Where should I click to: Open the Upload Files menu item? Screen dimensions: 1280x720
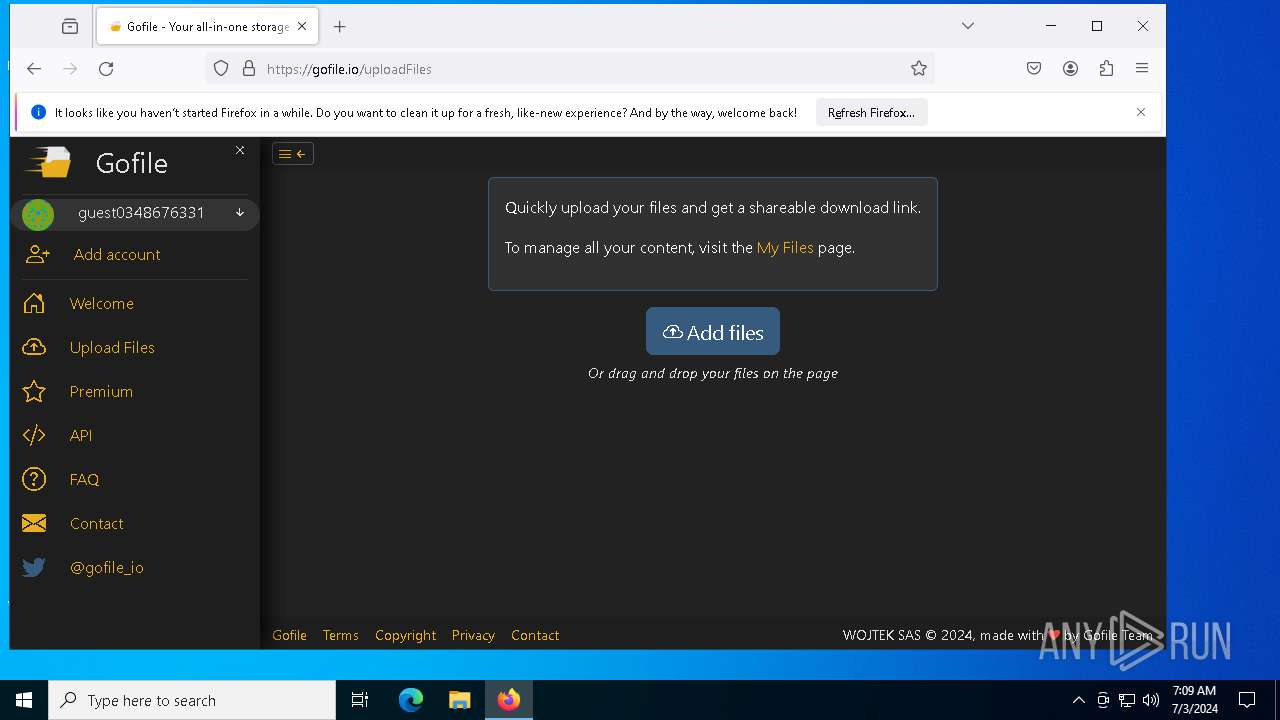(x=112, y=348)
